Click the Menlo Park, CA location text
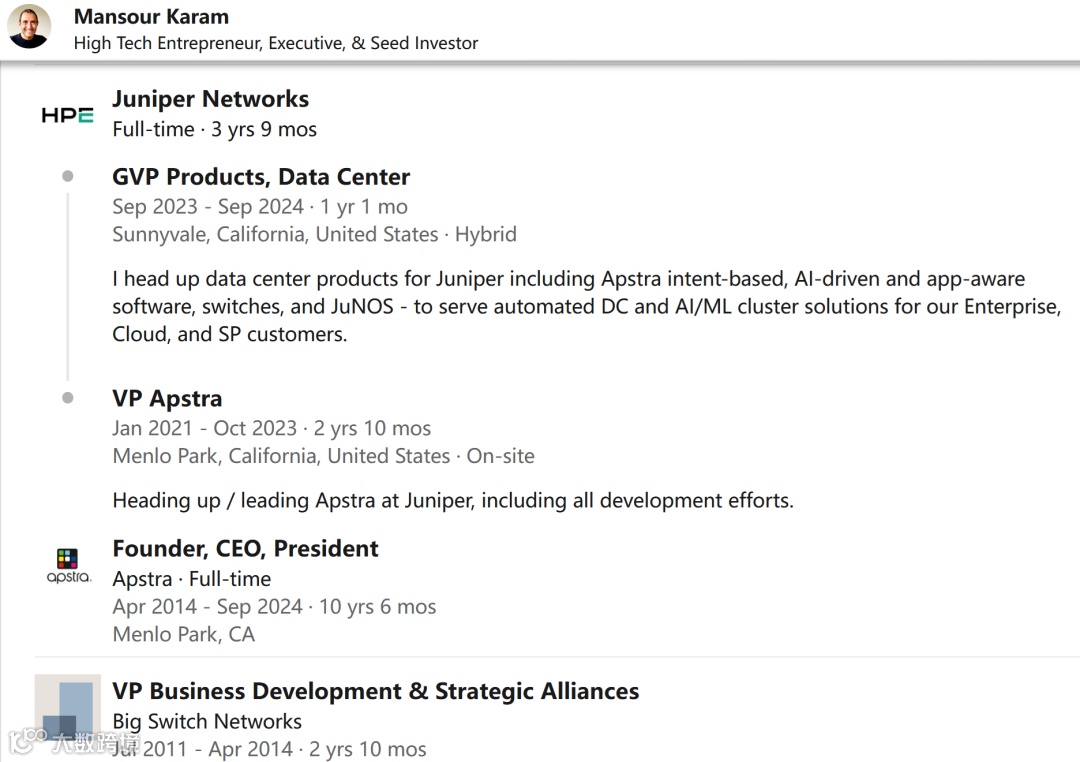1080x762 pixels. [183, 634]
